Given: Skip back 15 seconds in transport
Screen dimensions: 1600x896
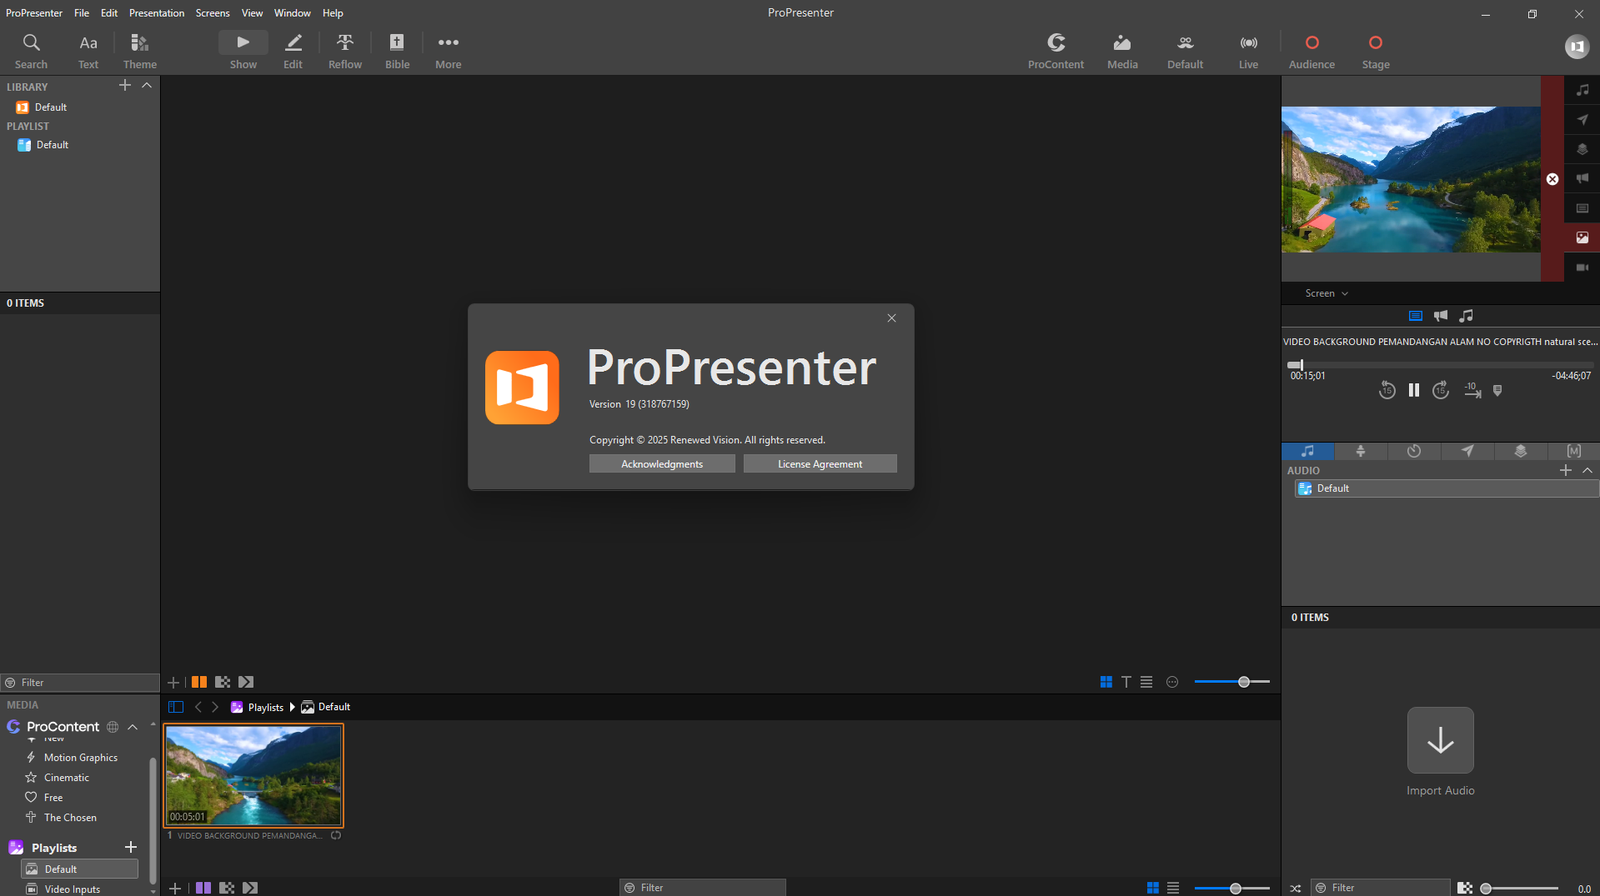Looking at the screenshot, I should pos(1387,390).
